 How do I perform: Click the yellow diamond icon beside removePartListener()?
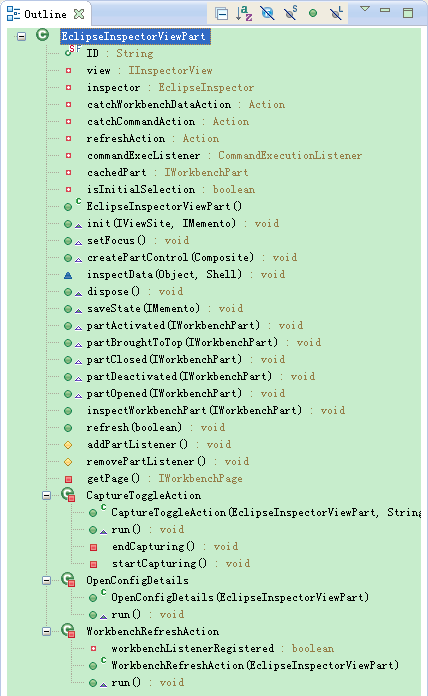click(x=68, y=462)
